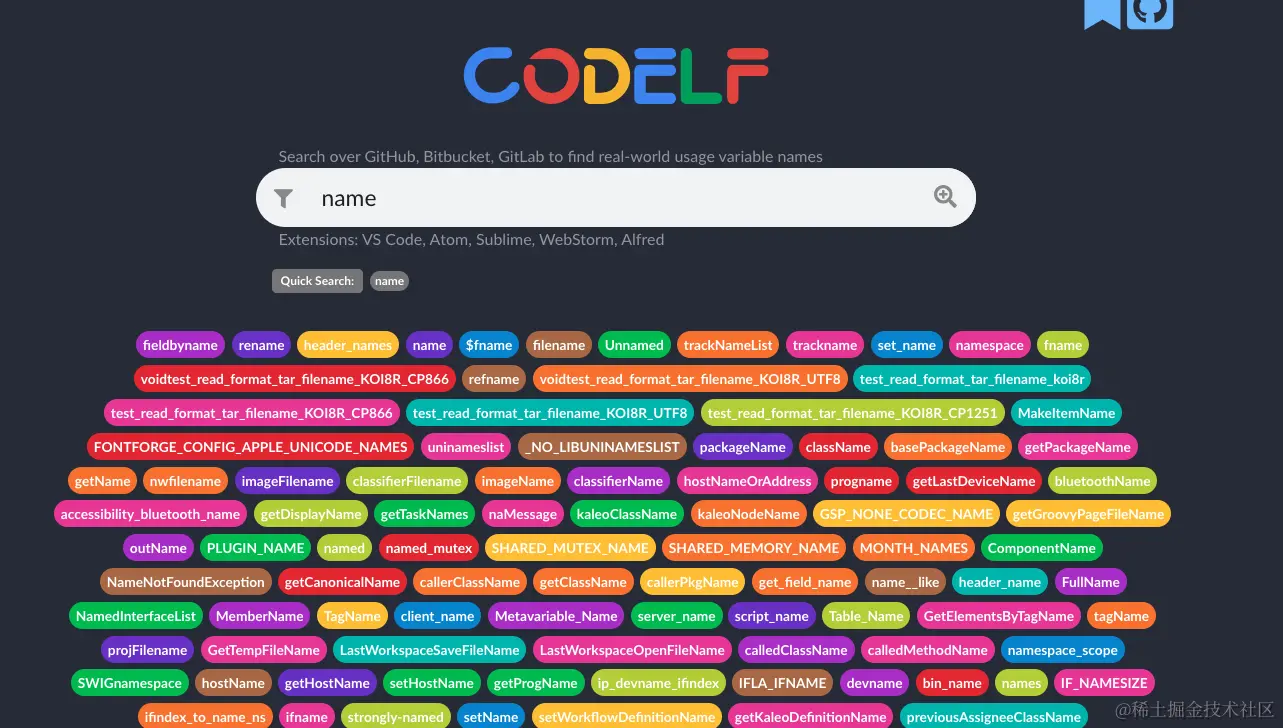Select the "SHARED_MEMORY_NAME" tag
The image size is (1283, 728).
point(754,548)
